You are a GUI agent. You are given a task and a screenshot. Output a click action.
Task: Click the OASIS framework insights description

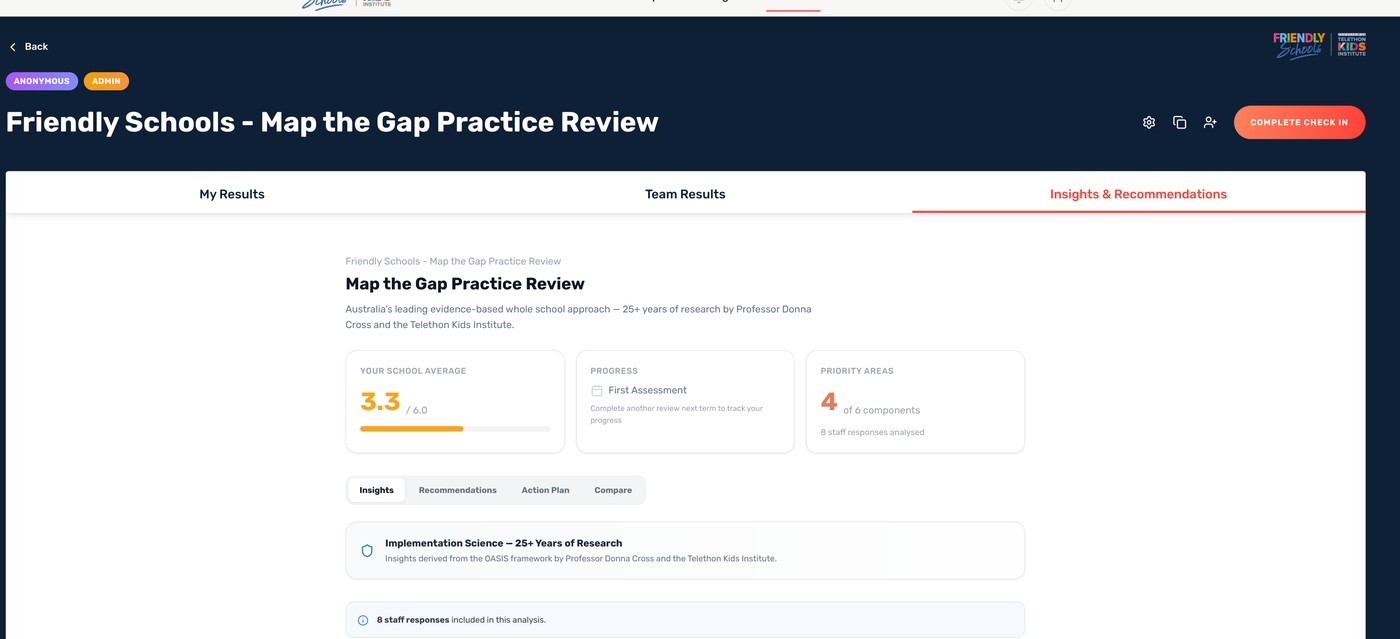[x=580, y=558]
